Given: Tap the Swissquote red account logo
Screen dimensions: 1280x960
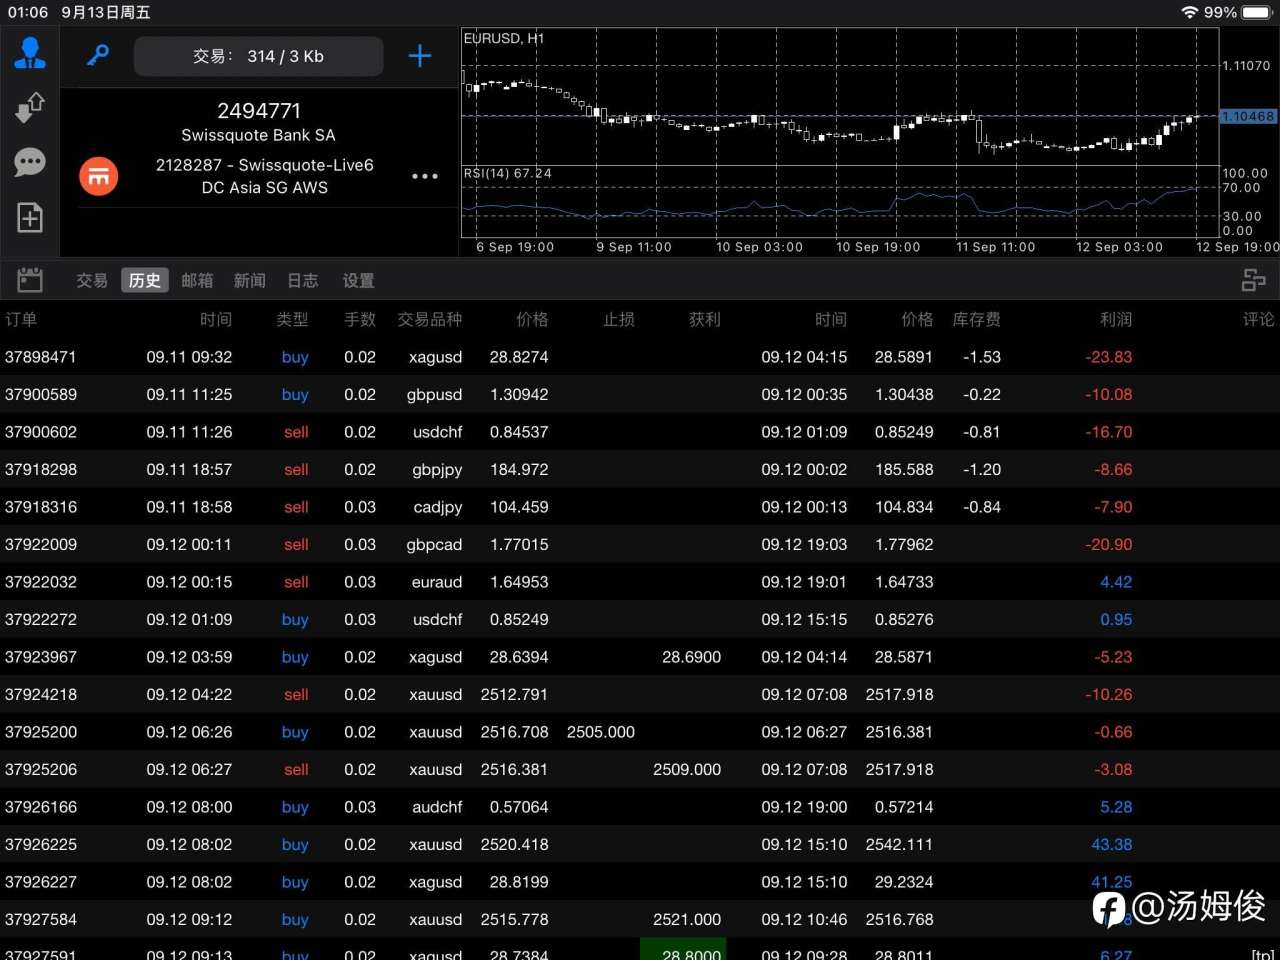Looking at the screenshot, I should [99, 177].
